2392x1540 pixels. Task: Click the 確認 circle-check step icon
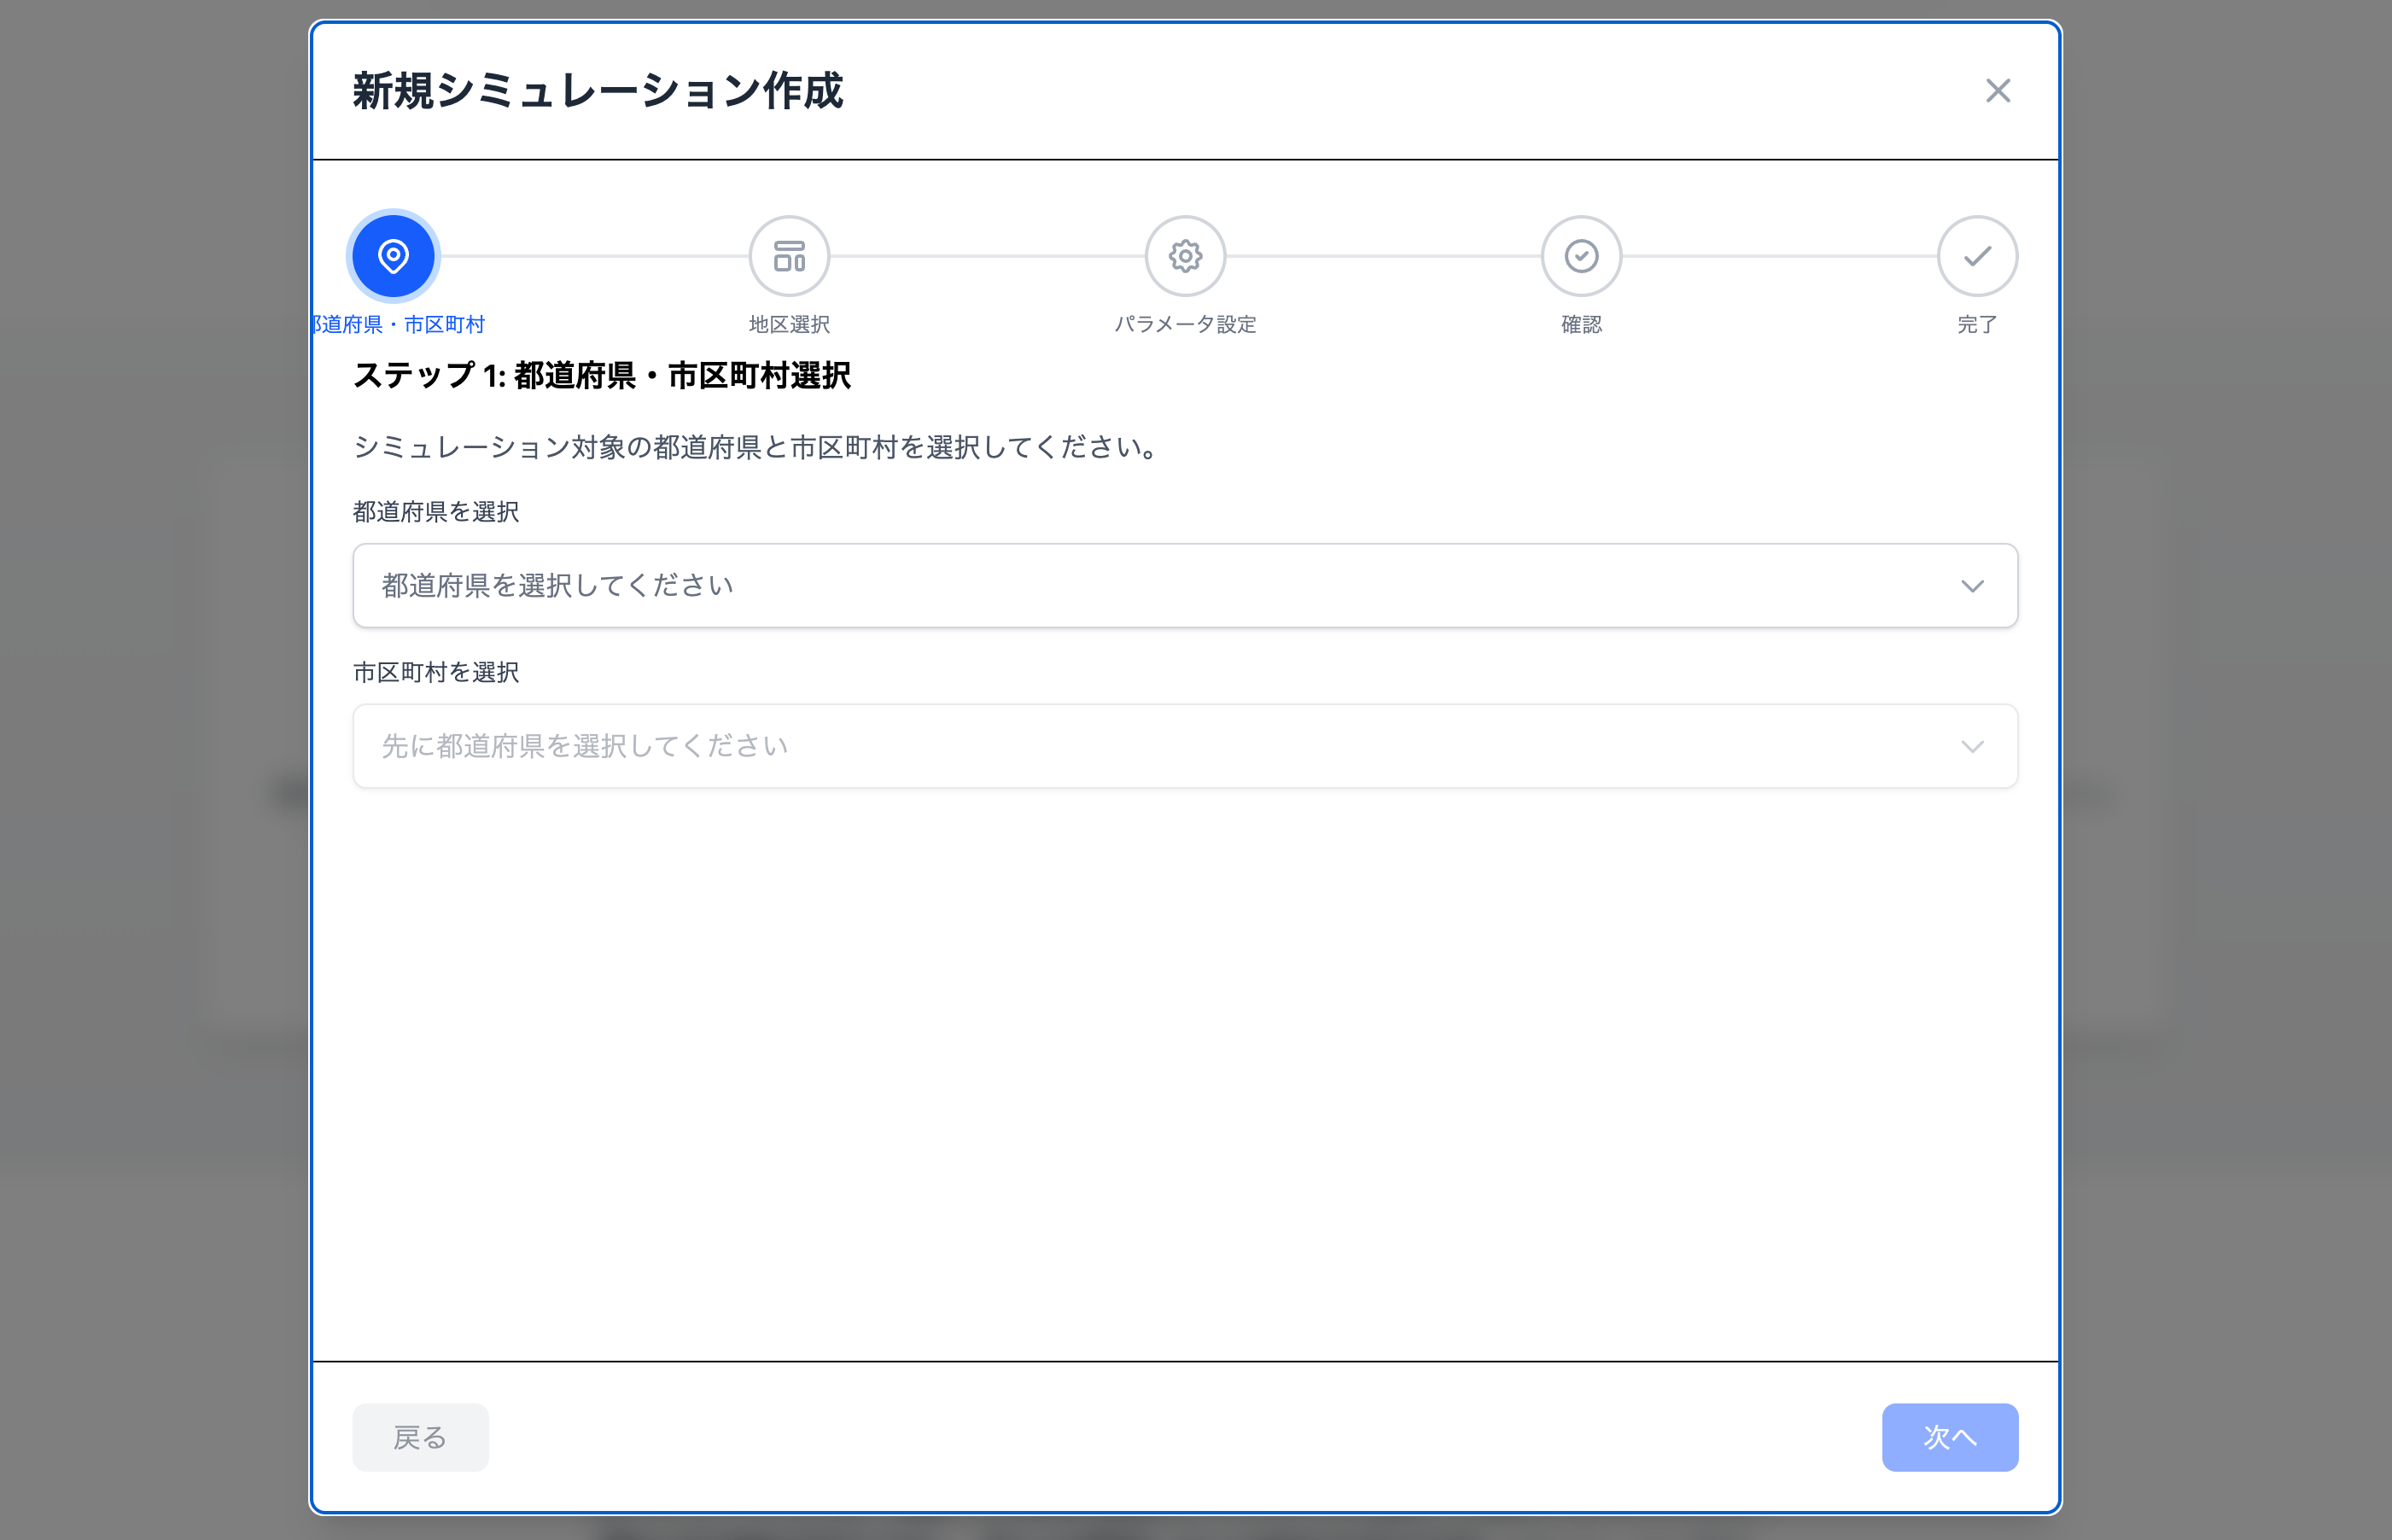point(1581,256)
